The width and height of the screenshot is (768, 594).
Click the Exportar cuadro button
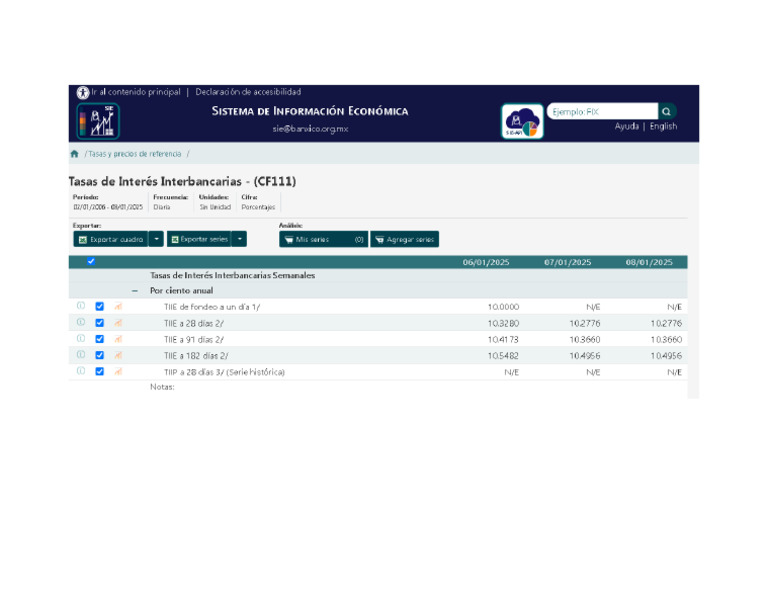111,239
